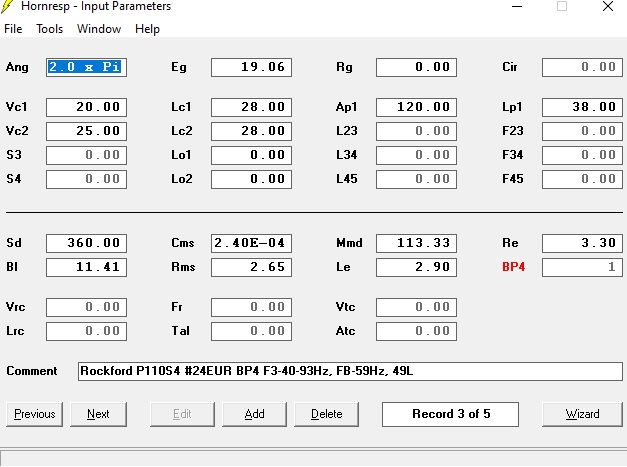627x467 pixels.
Task: Click the Record 3 of 5 indicator
Action: [x=450, y=414]
